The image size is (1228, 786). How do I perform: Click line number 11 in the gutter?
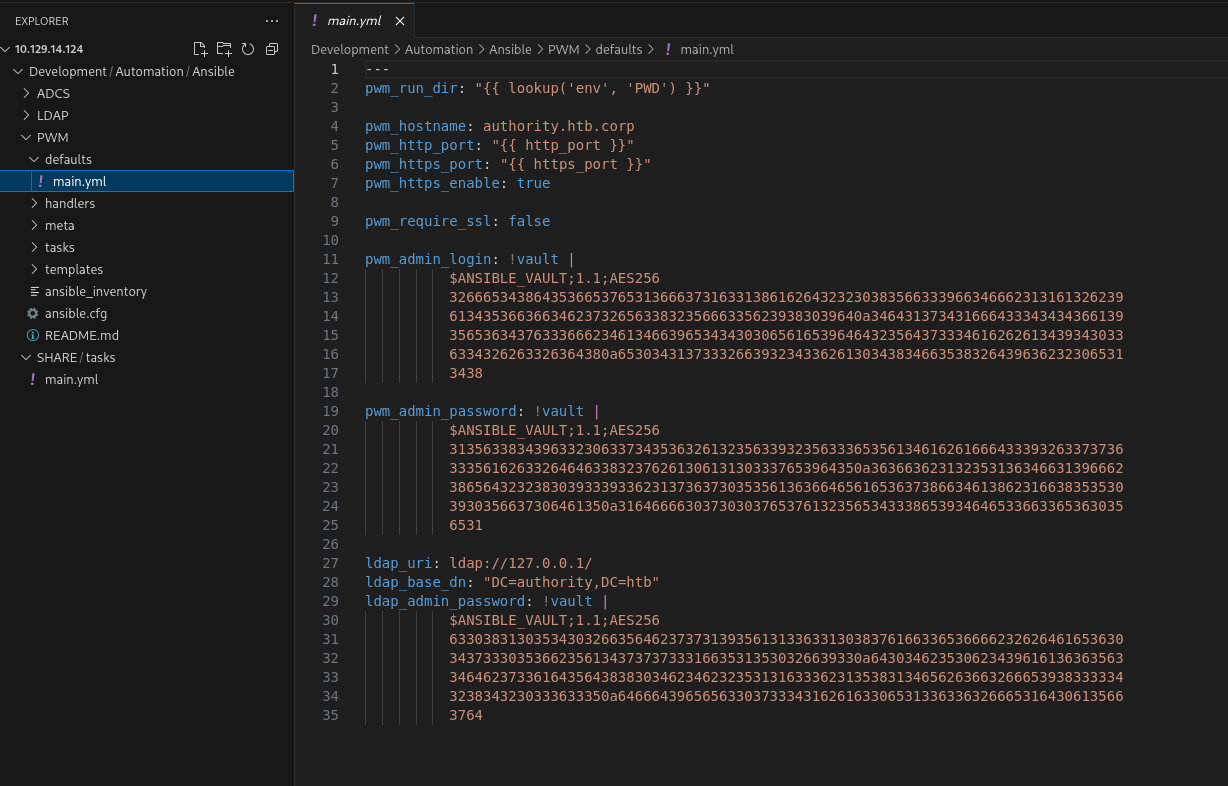(x=331, y=259)
